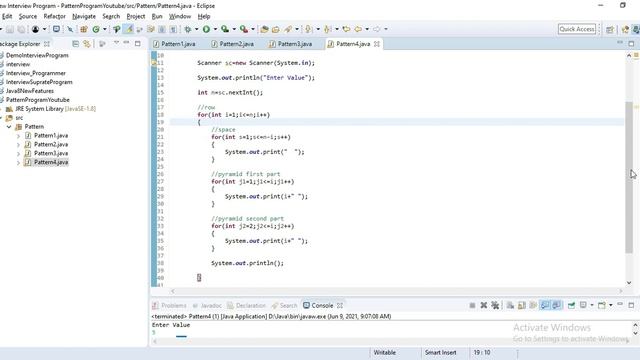Select JRE System Library in the tree
Image resolution: width=640 pixels, height=360 pixels.
51,109
